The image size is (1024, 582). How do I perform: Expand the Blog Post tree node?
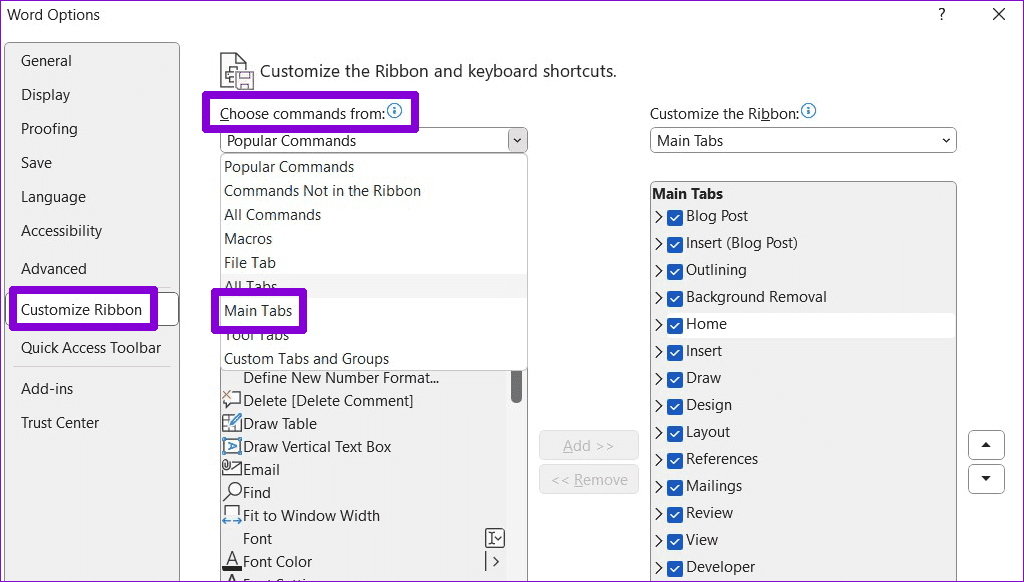(x=659, y=217)
